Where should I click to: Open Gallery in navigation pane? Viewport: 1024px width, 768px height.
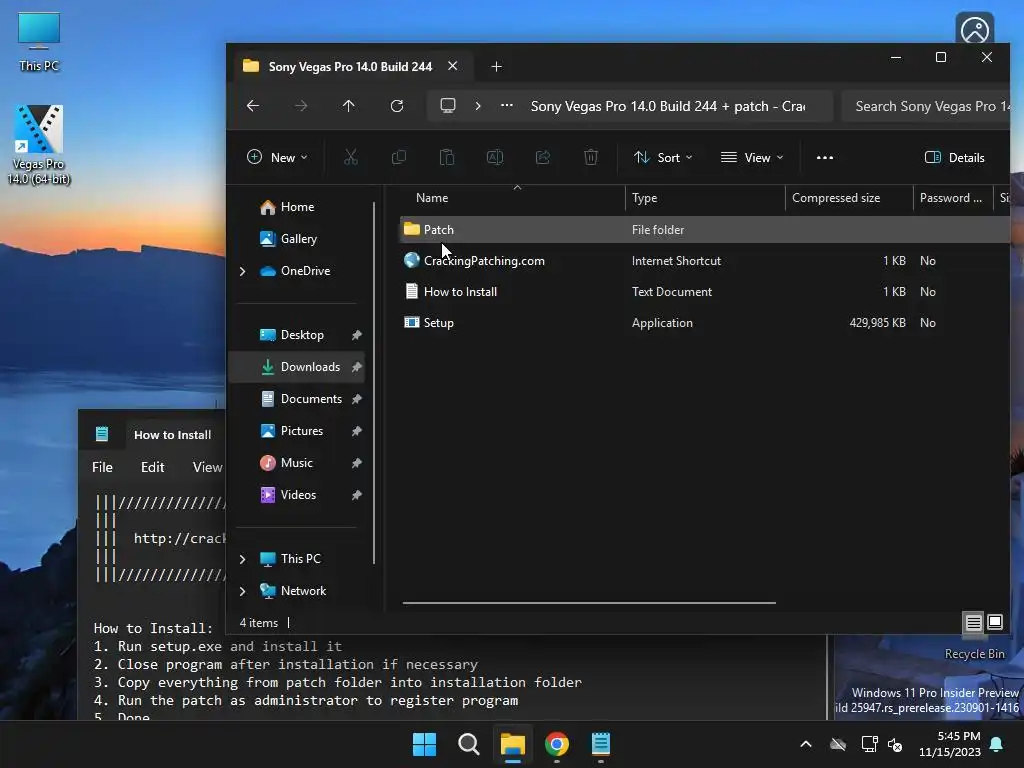click(298, 239)
